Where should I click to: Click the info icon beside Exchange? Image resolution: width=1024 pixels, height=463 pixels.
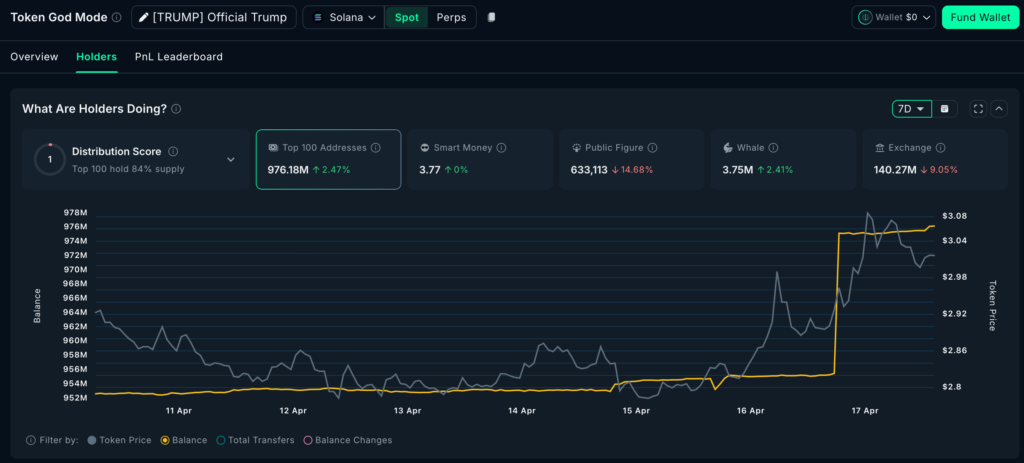click(x=943, y=148)
